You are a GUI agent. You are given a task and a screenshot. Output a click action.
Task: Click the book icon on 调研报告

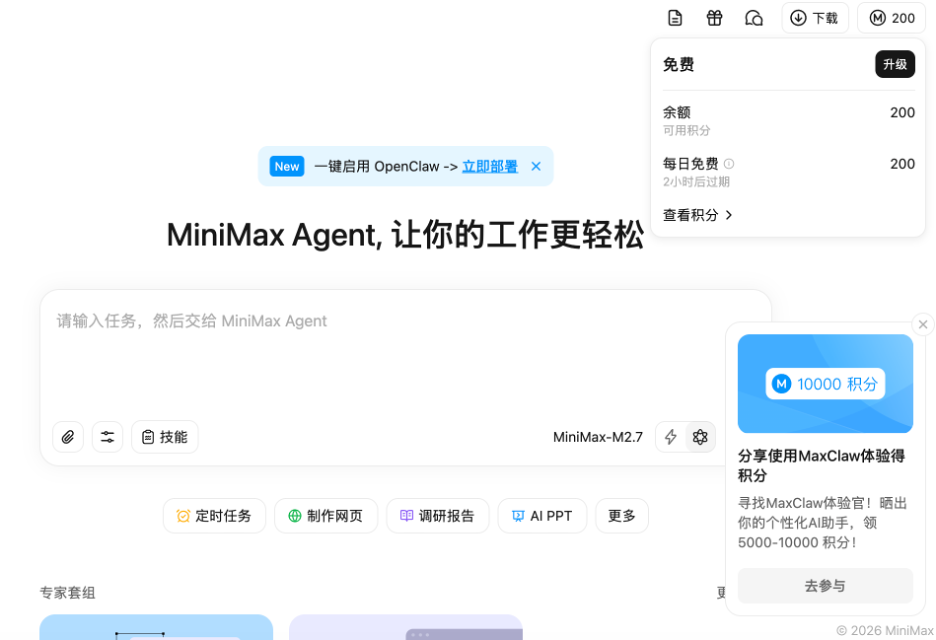tap(407, 516)
